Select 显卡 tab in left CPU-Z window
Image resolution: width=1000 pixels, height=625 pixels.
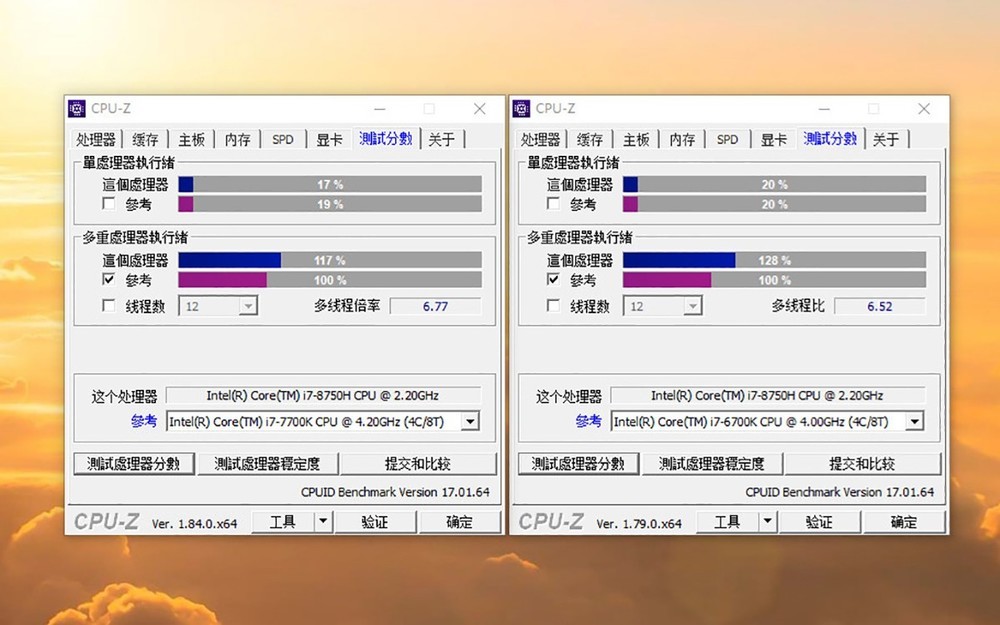pyautogui.click(x=329, y=139)
